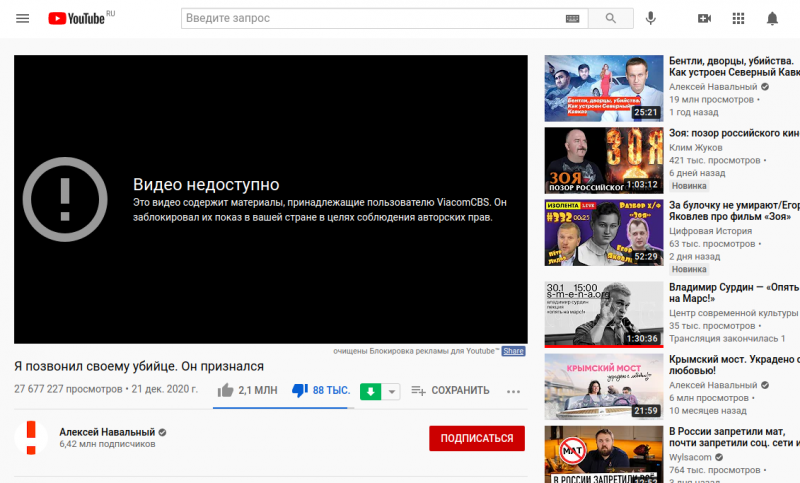
Task: Show notifications bell
Action: click(772, 18)
